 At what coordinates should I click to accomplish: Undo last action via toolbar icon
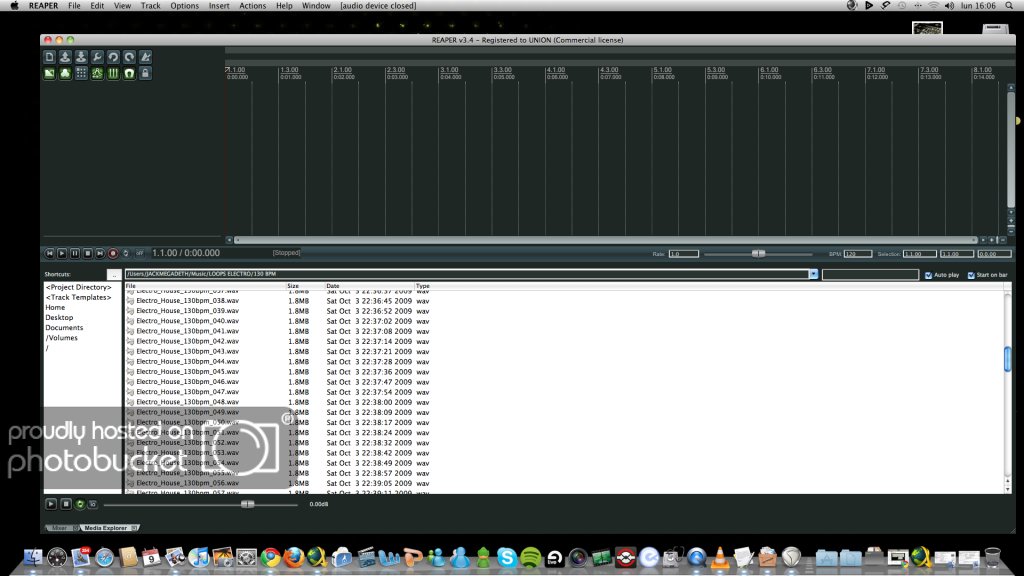pos(113,57)
